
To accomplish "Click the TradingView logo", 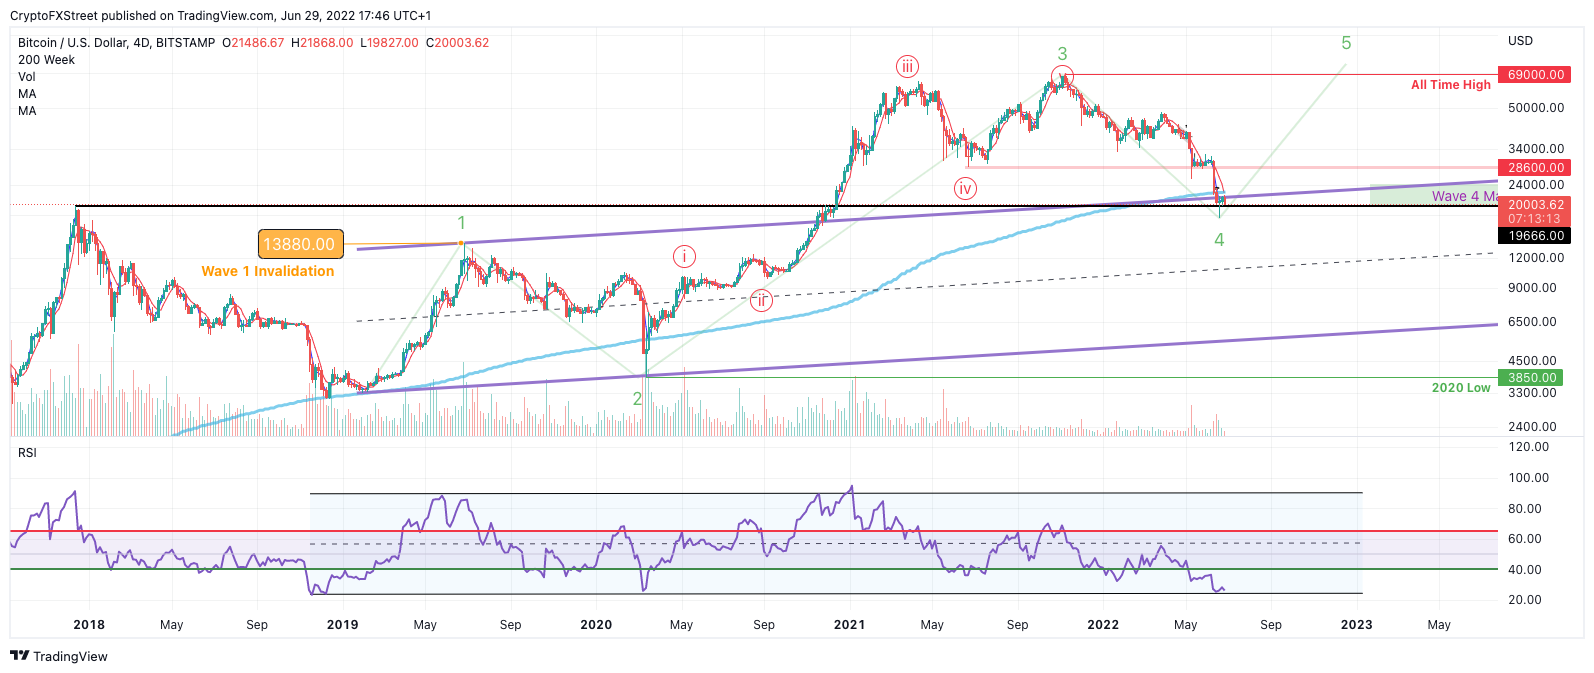I will tap(58, 656).
